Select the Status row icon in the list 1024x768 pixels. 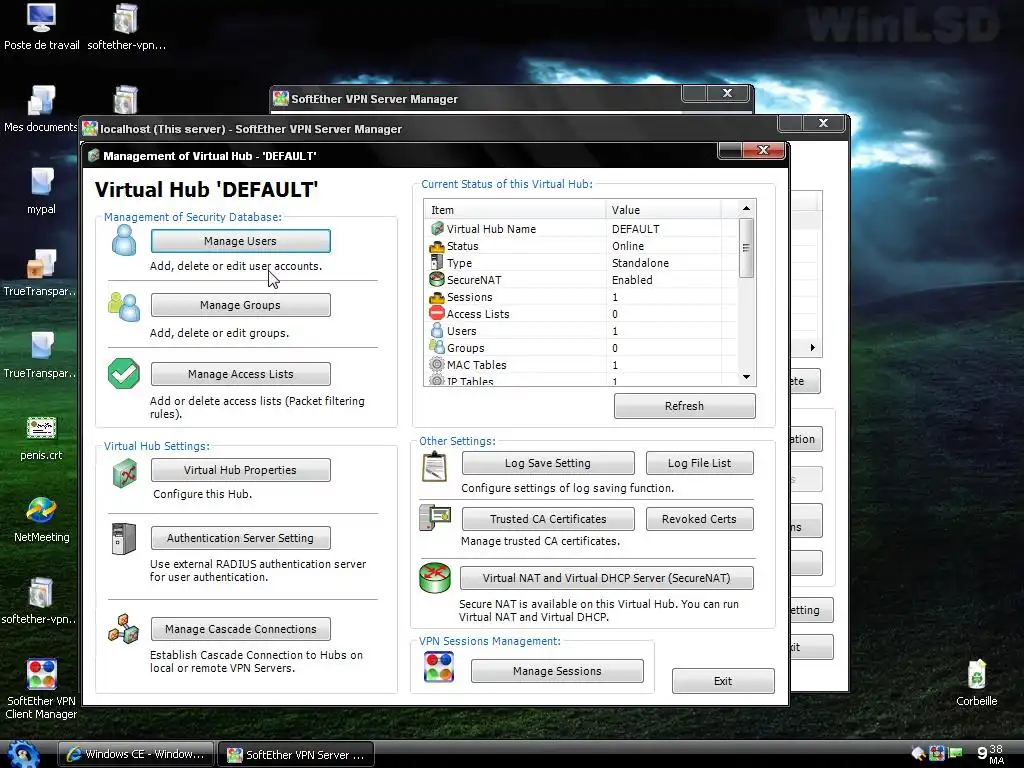click(437, 246)
